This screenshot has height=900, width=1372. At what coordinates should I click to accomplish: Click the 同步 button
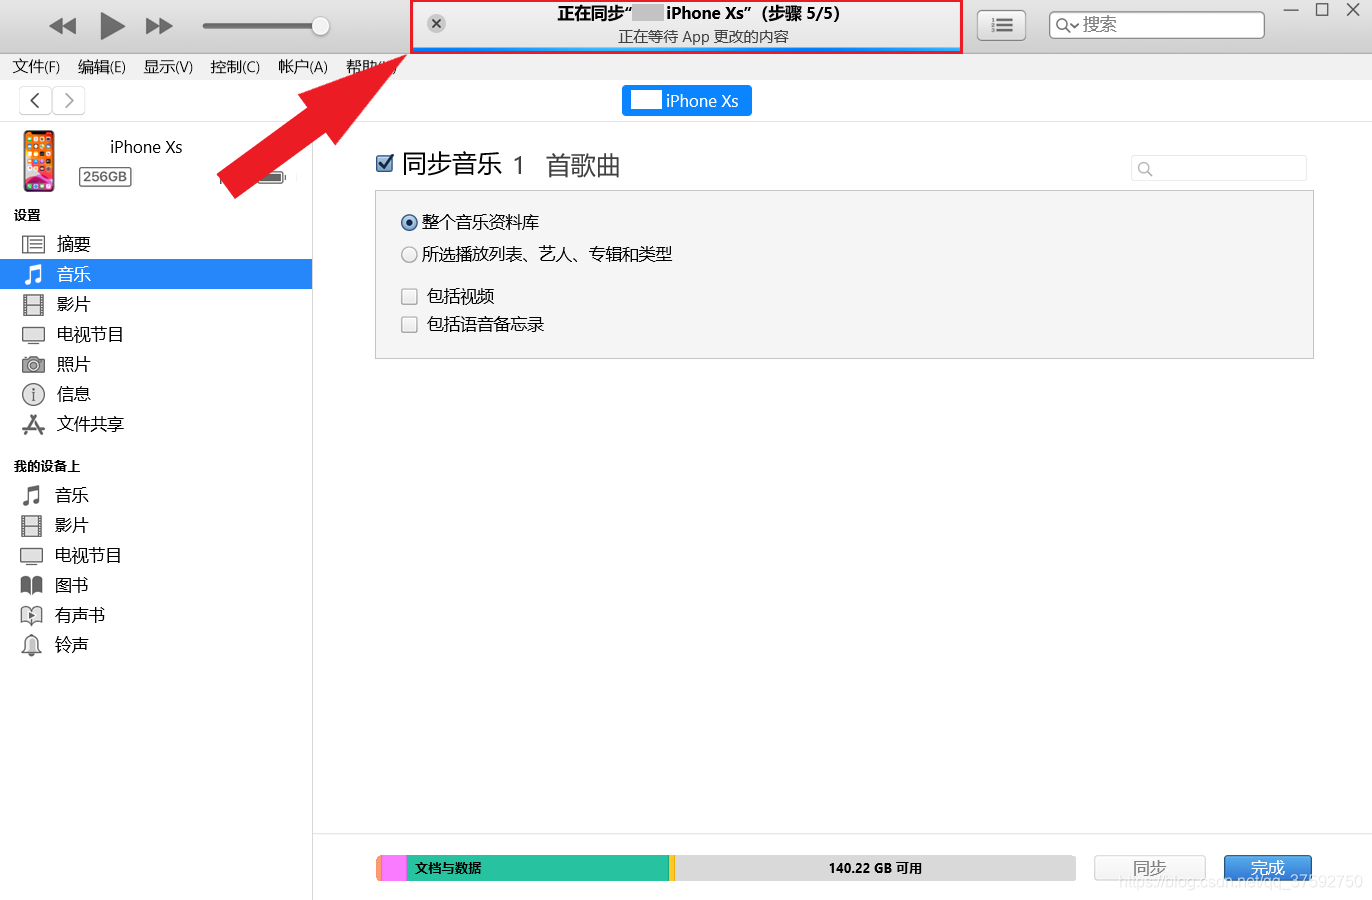1150,868
